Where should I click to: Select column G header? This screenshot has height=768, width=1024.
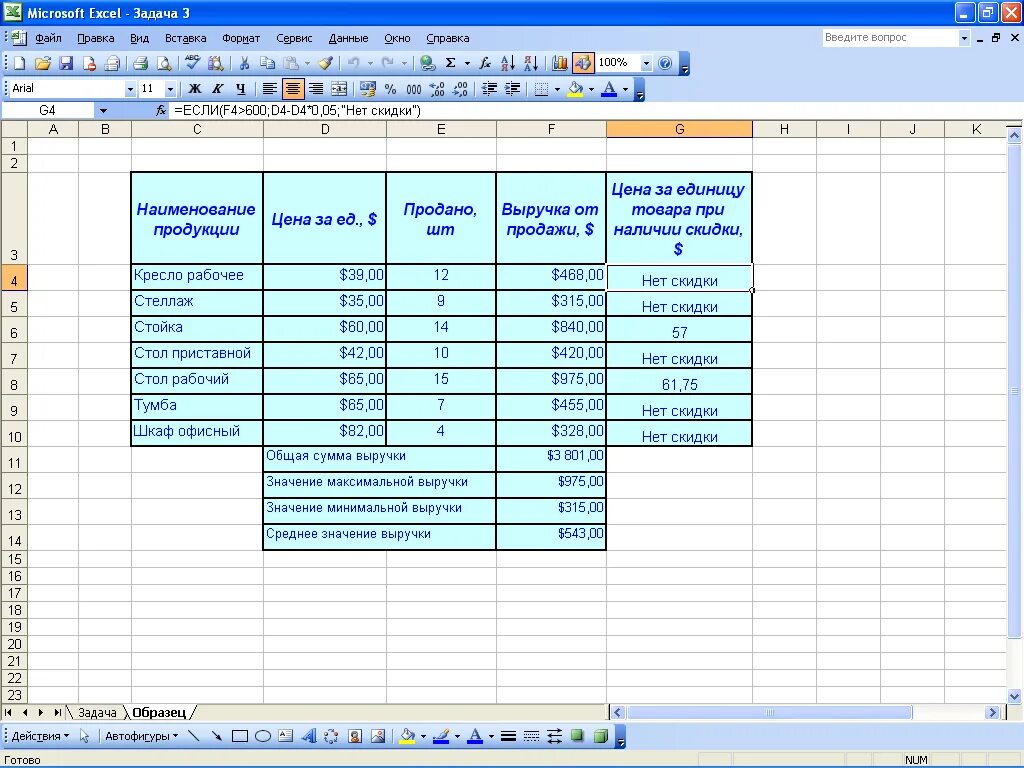point(679,129)
